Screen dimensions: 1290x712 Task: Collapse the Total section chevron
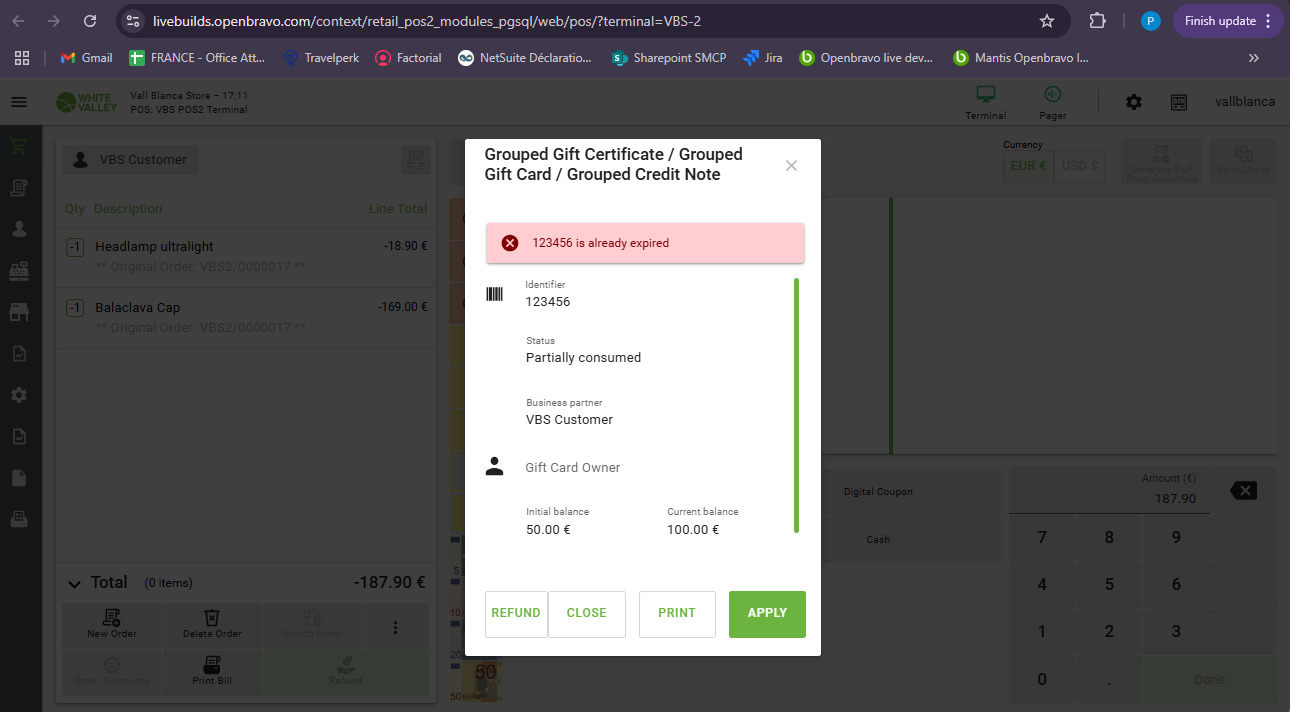click(74, 583)
